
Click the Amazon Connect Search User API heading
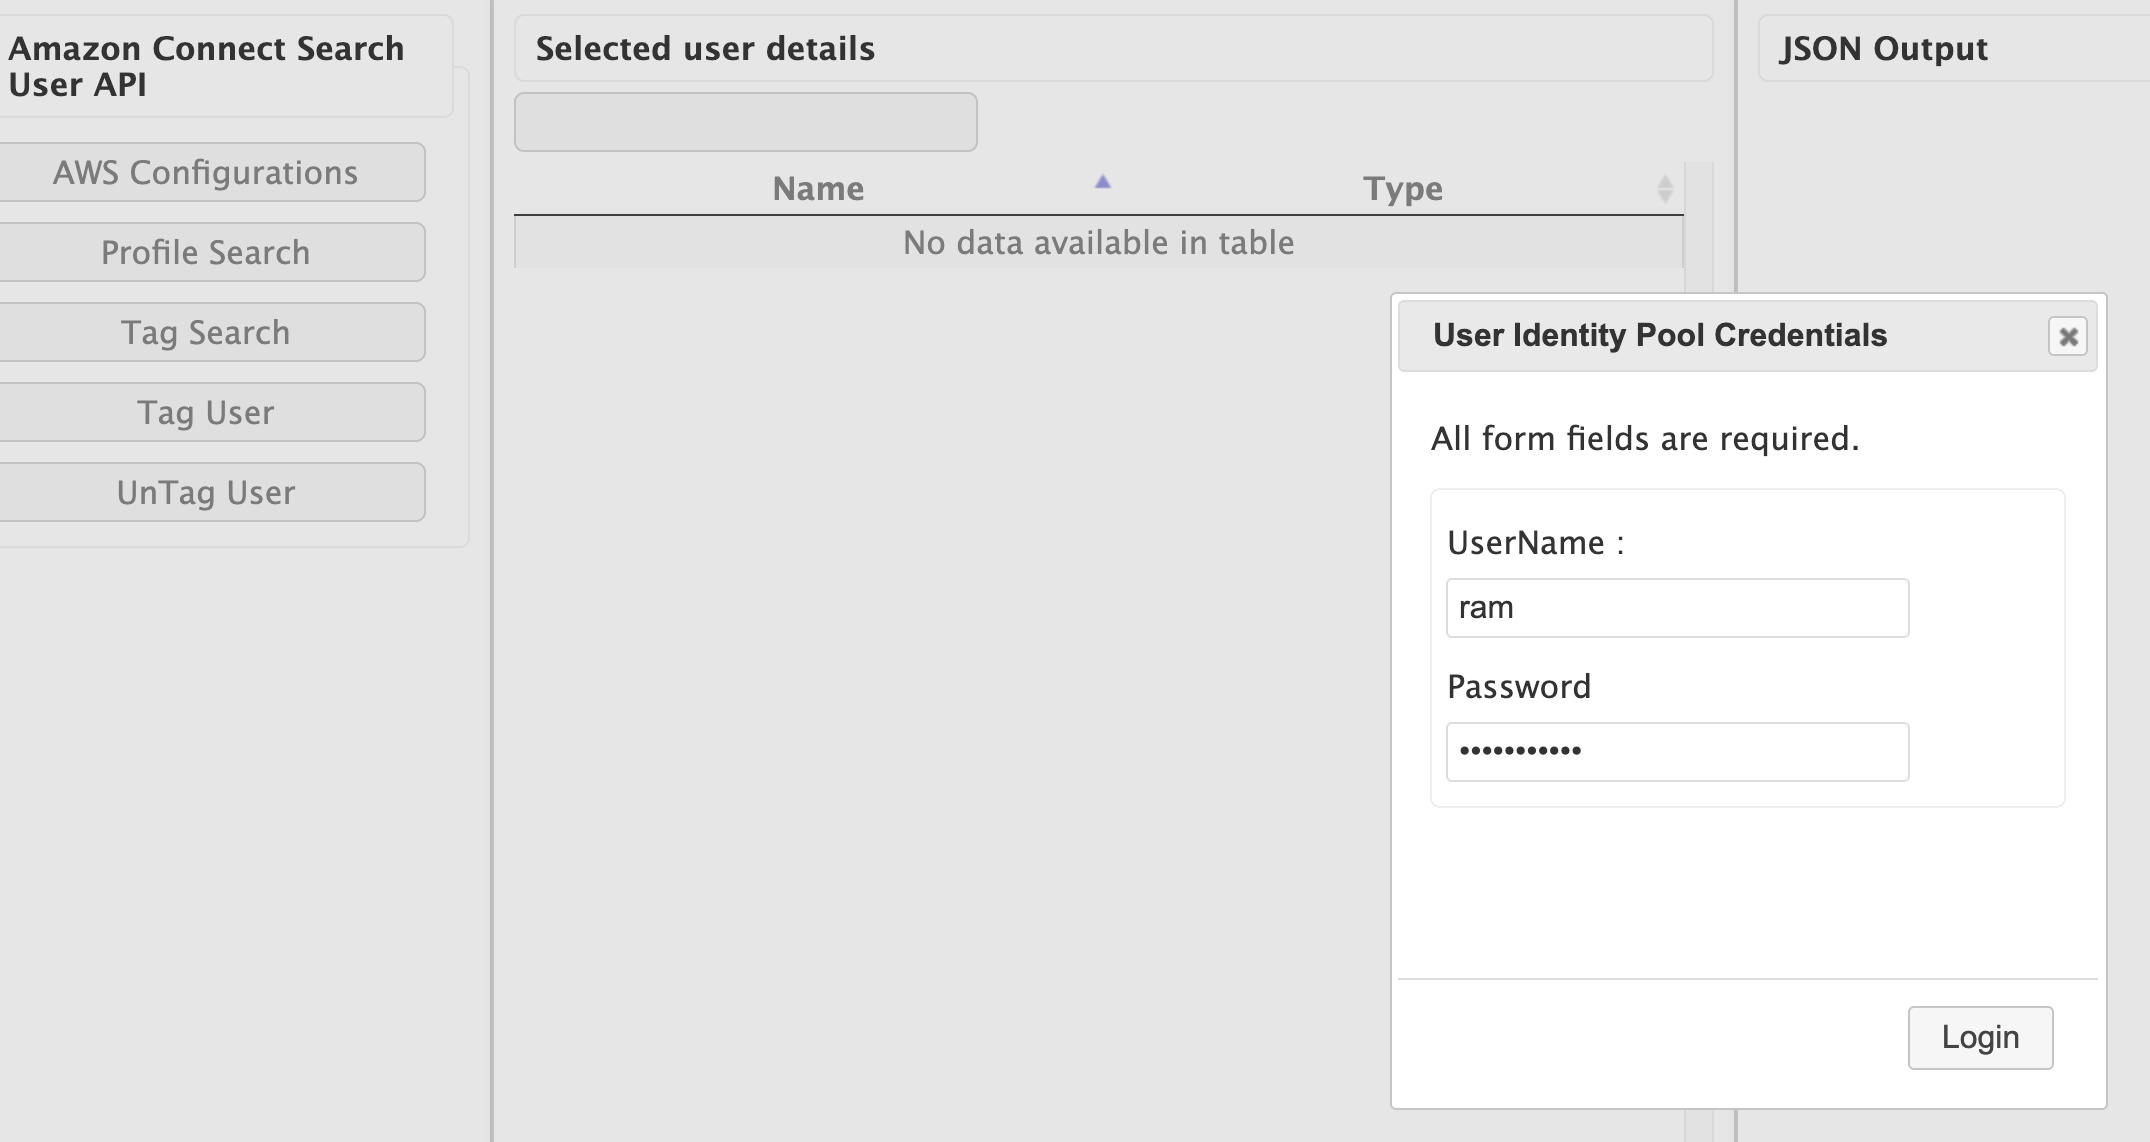click(x=207, y=65)
